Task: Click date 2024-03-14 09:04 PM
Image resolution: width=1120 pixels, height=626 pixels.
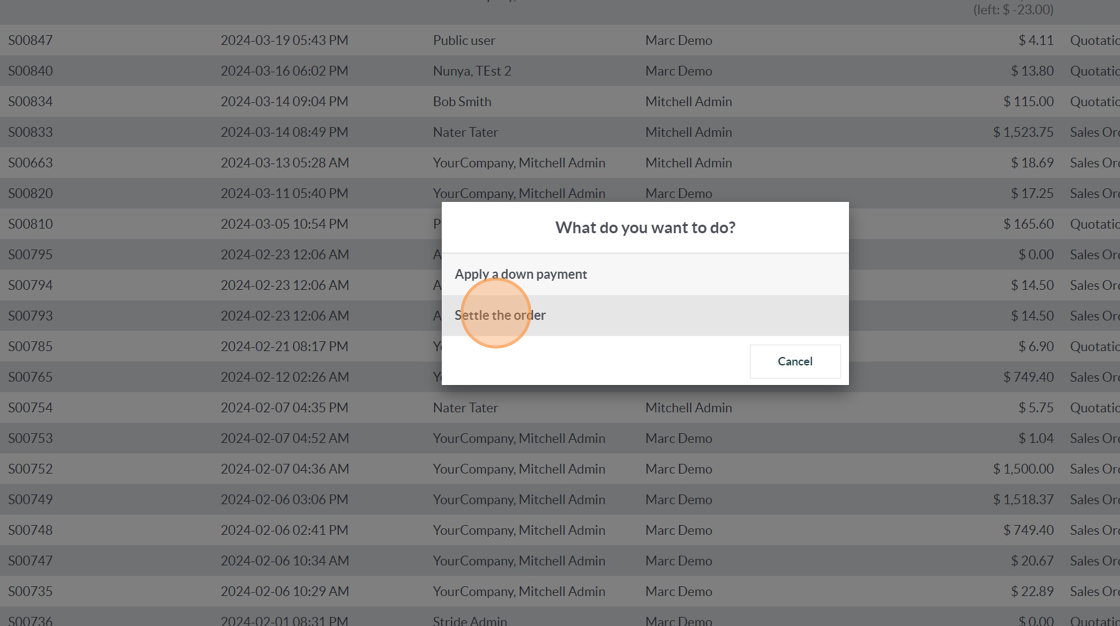Action: coord(284,102)
